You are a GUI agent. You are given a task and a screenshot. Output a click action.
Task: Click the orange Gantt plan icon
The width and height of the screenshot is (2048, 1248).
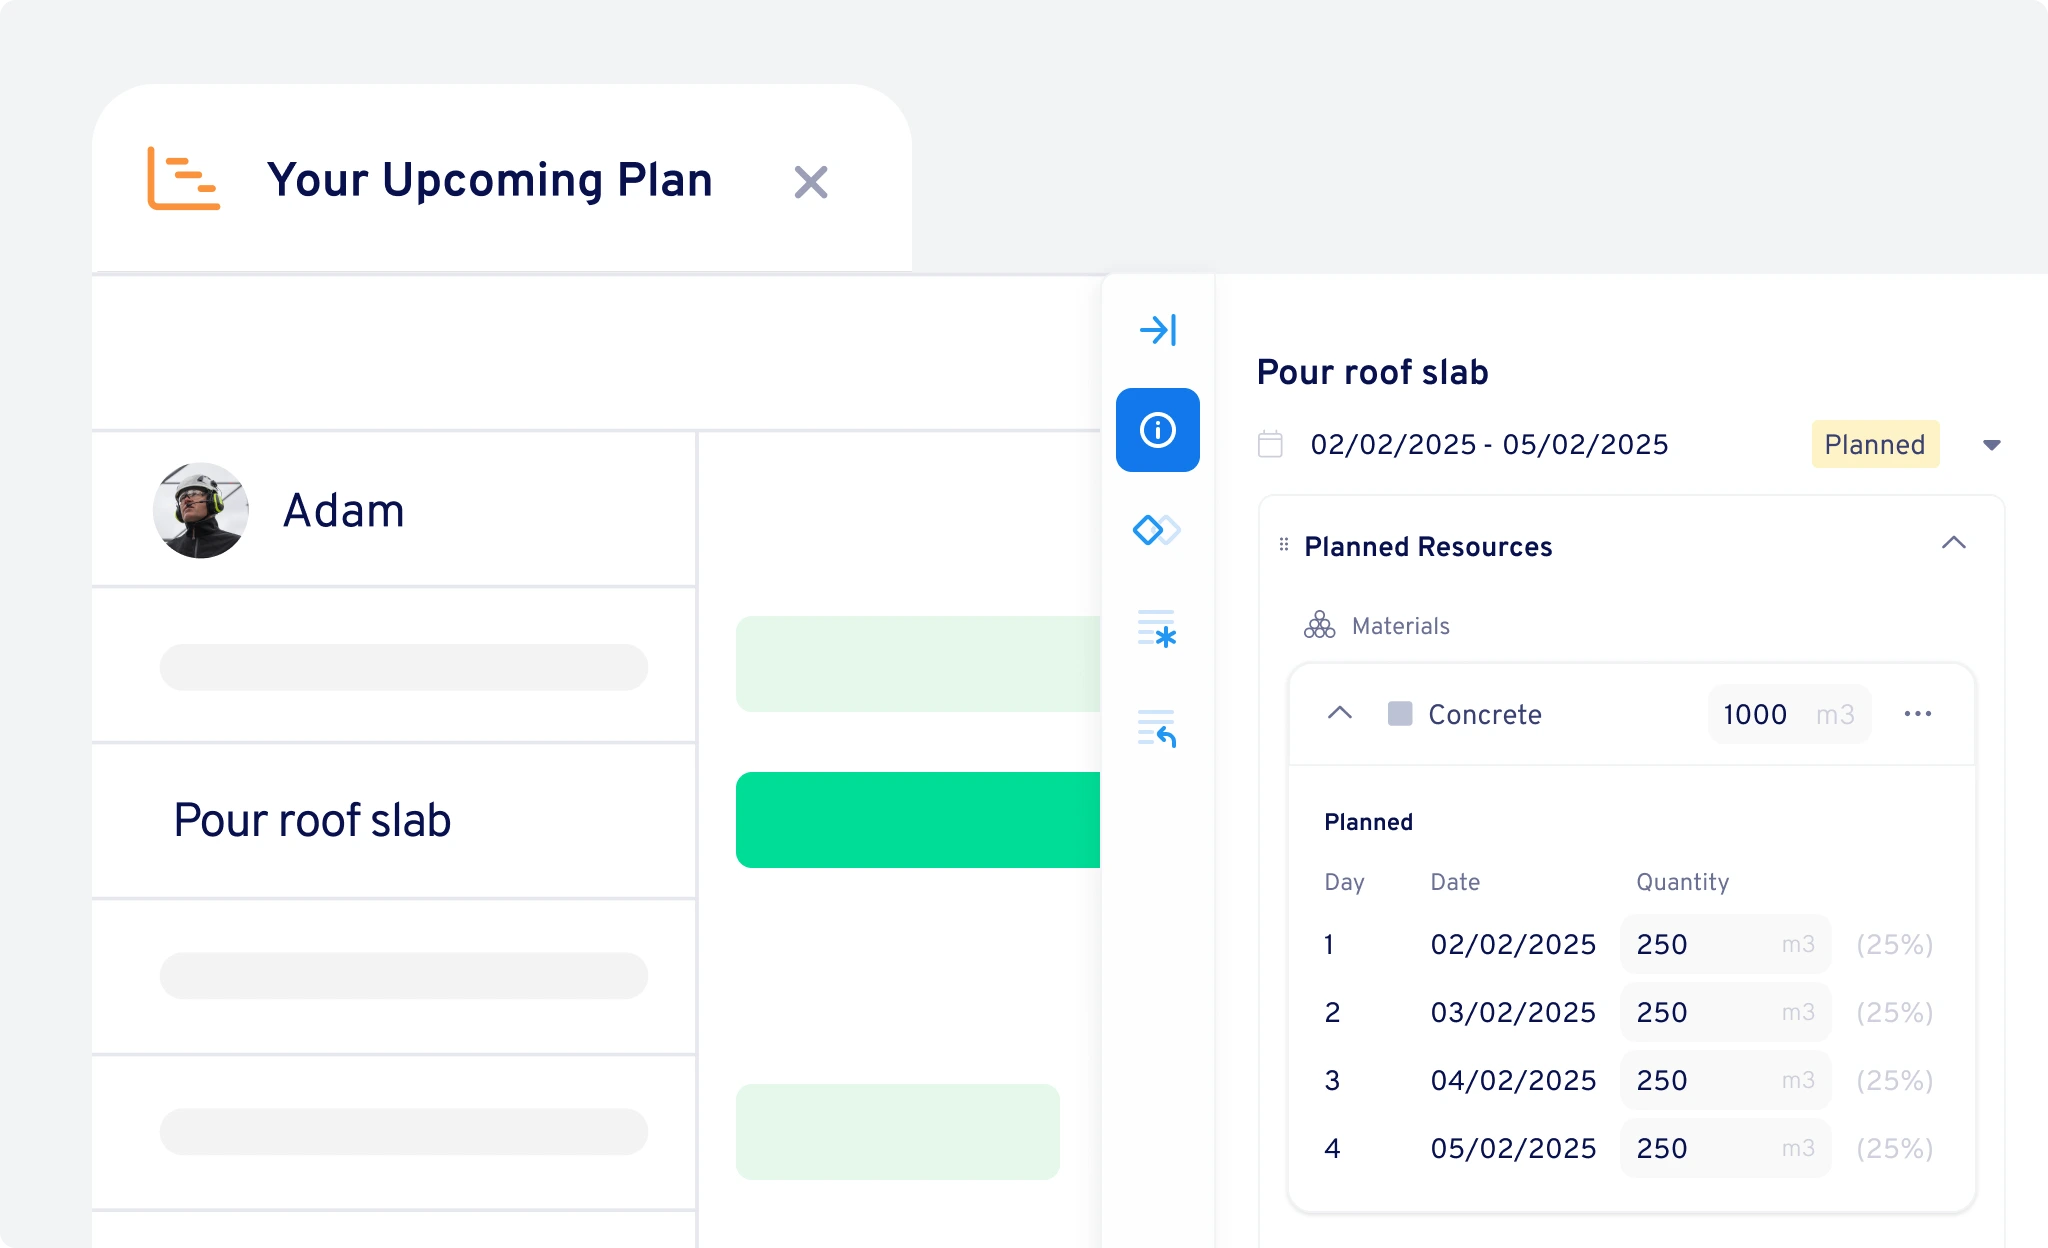[x=183, y=179]
